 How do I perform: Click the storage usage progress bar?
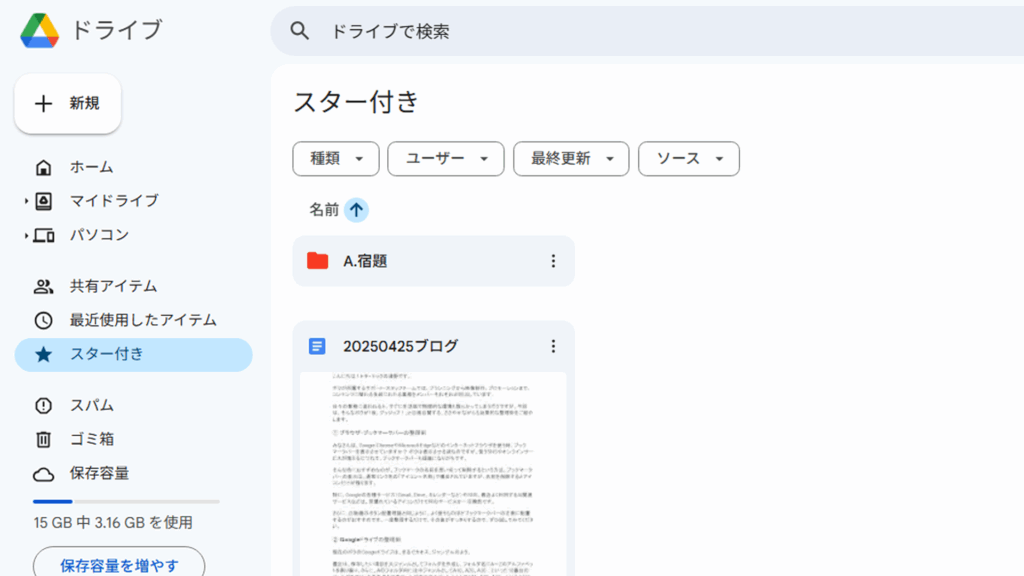click(120, 501)
